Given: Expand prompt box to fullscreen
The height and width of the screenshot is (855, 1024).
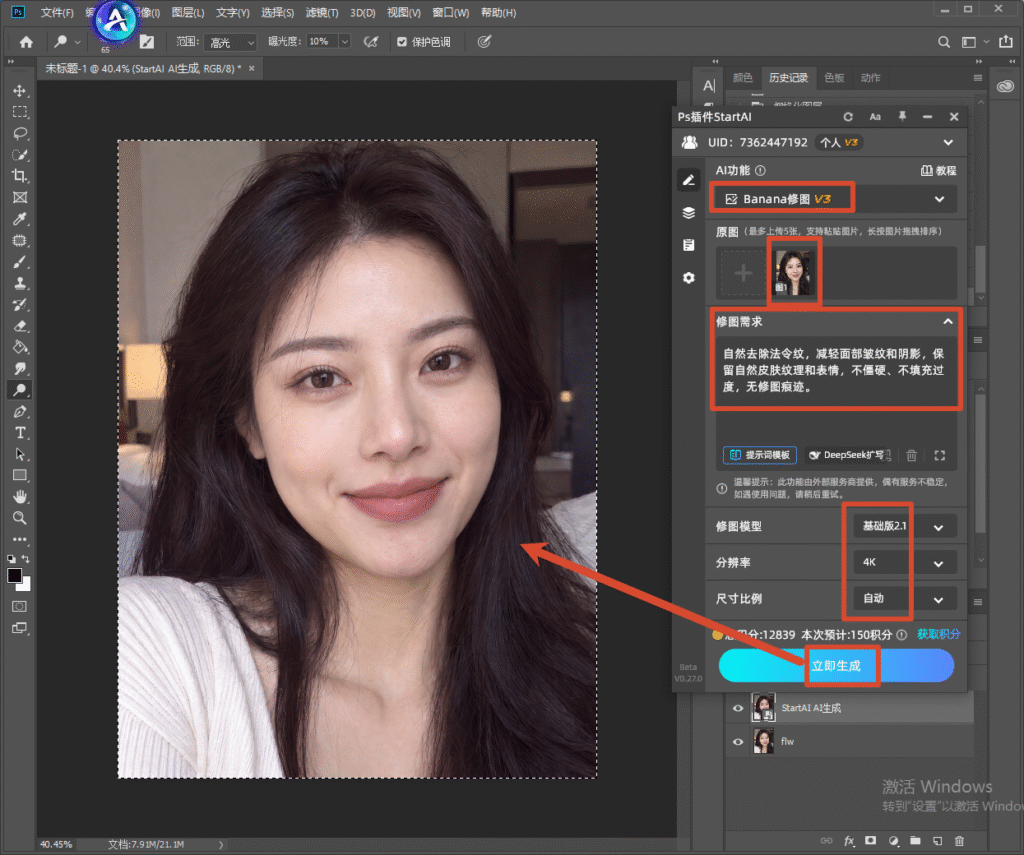Looking at the screenshot, I should click(940, 455).
